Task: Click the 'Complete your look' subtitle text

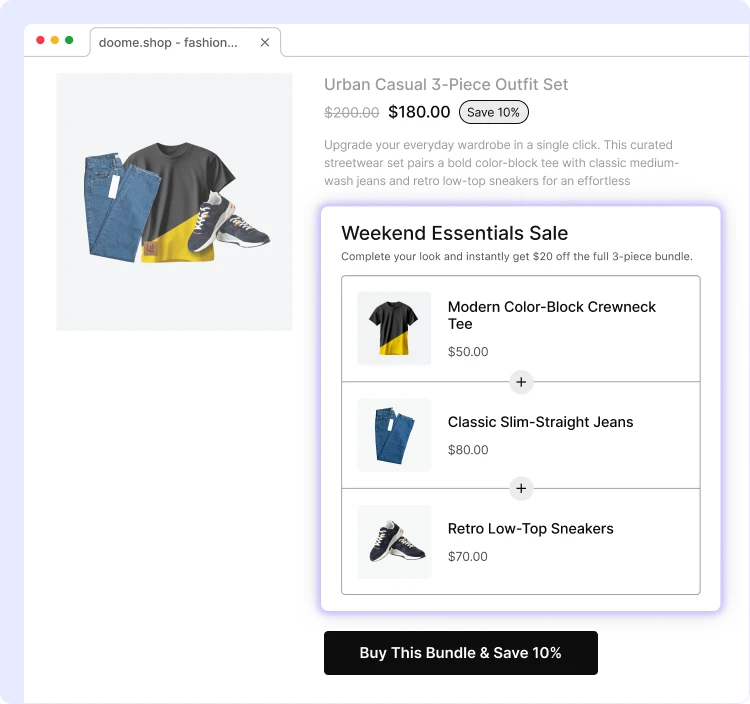Action: point(517,256)
